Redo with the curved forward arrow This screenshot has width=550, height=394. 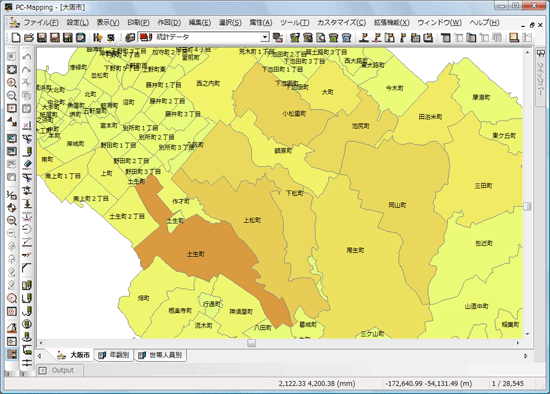click(x=27, y=69)
